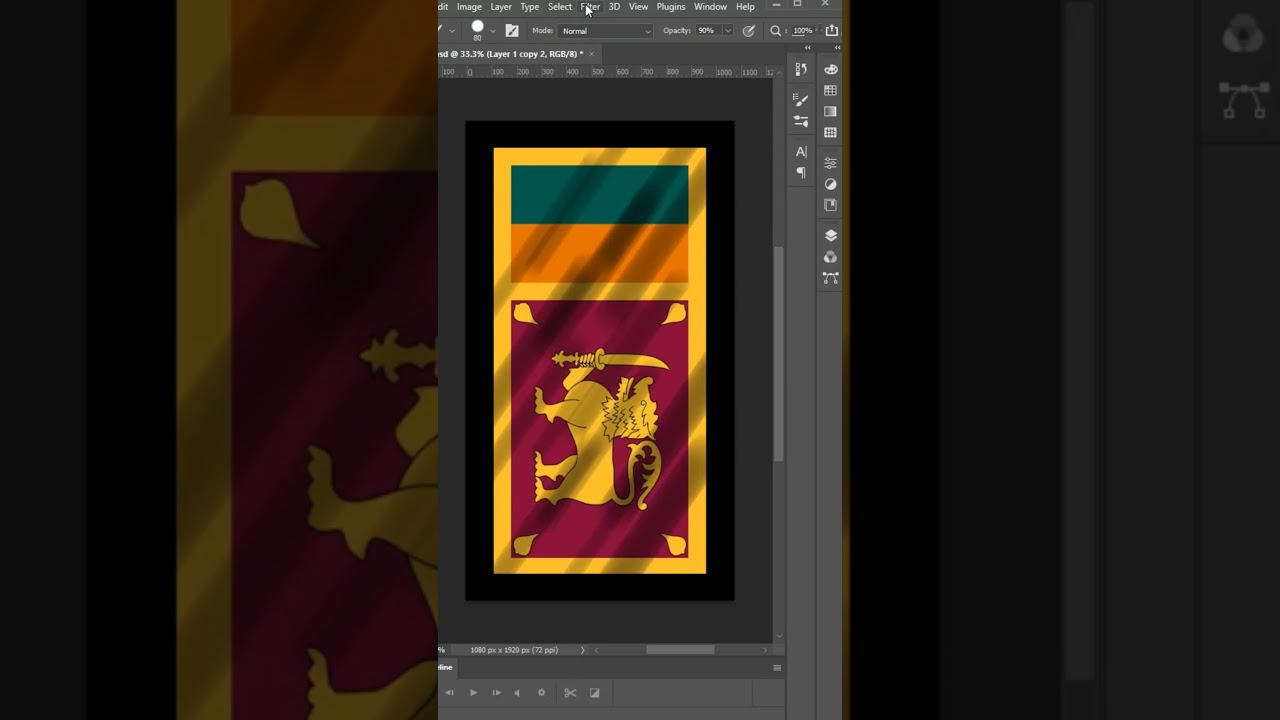Open the Adjustments panel icon

click(x=830, y=184)
